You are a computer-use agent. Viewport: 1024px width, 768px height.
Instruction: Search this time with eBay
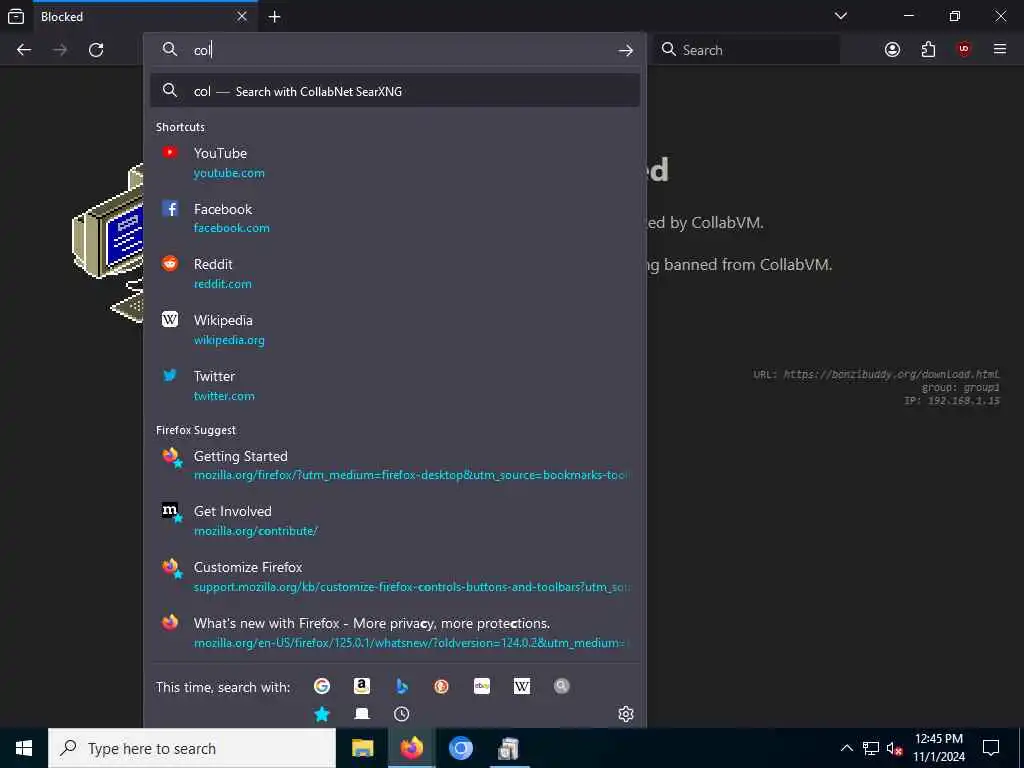(482, 686)
